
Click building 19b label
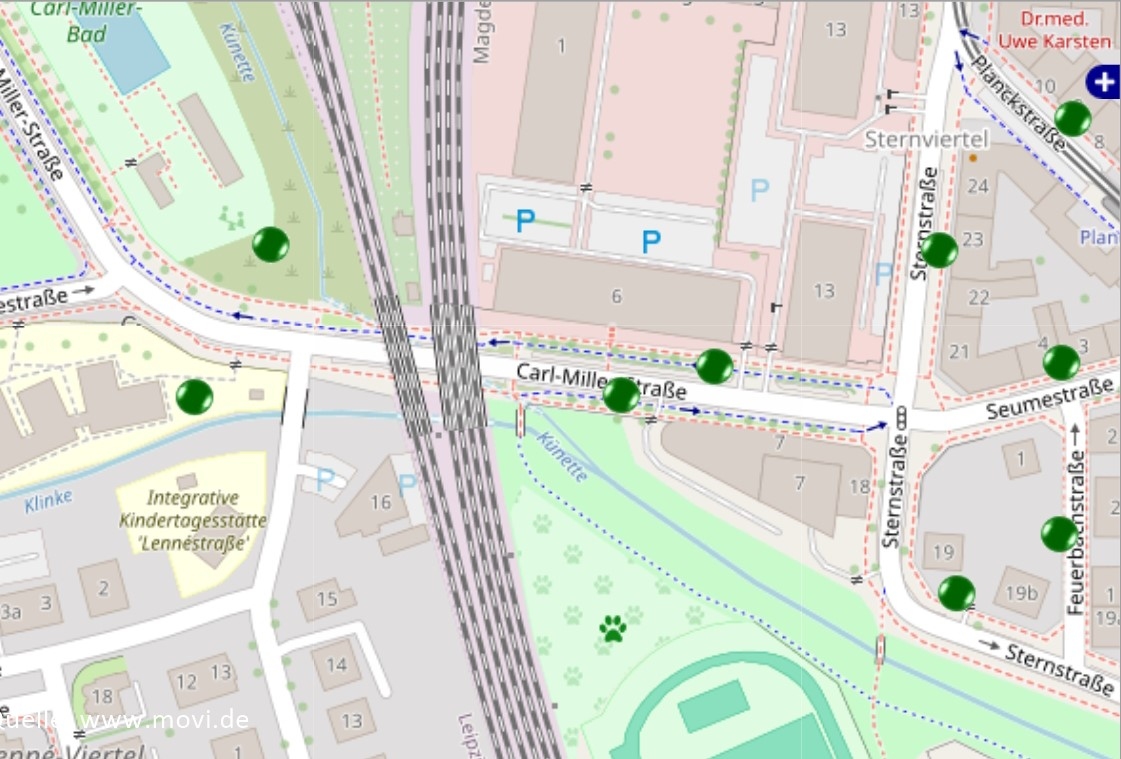(x=1021, y=593)
